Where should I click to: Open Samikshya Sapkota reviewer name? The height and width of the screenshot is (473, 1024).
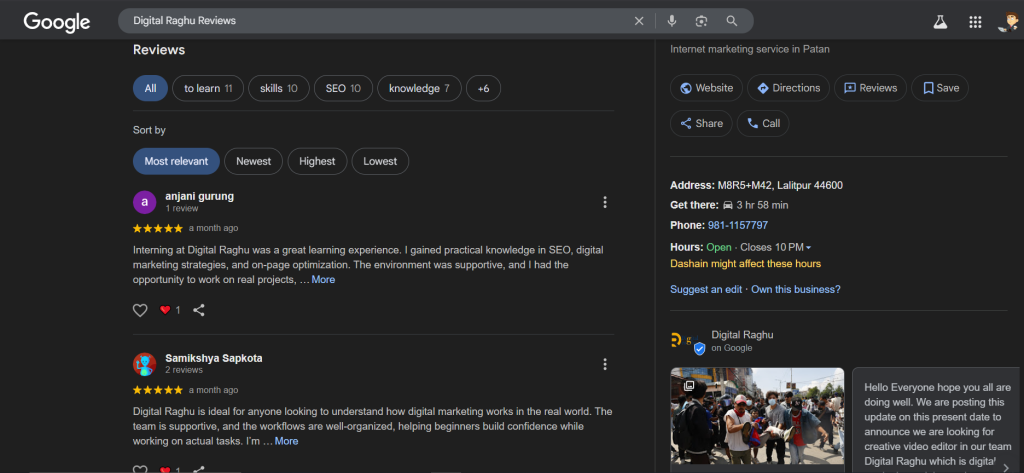pyautogui.click(x=214, y=358)
